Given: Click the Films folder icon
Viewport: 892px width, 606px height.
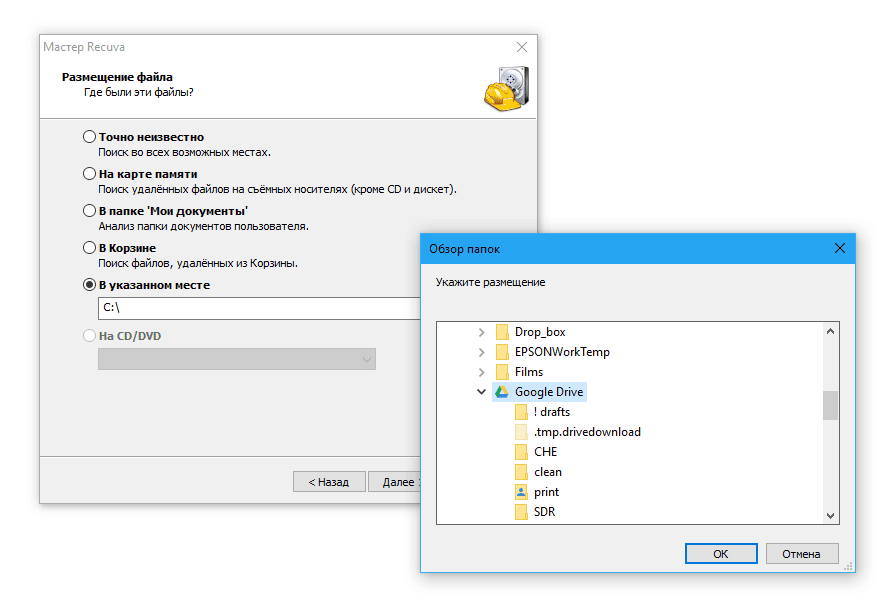Looking at the screenshot, I should tap(502, 372).
